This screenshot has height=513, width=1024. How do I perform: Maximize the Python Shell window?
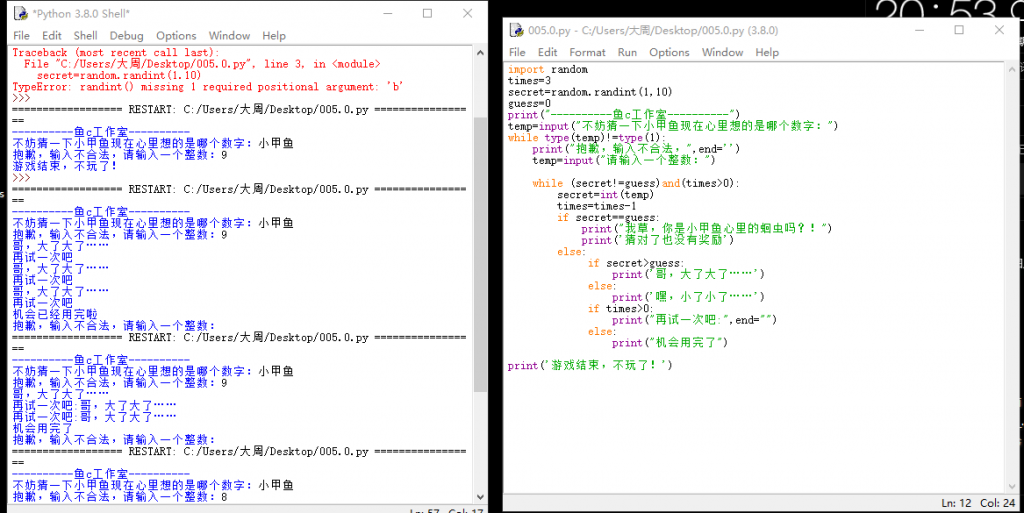click(x=427, y=13)
